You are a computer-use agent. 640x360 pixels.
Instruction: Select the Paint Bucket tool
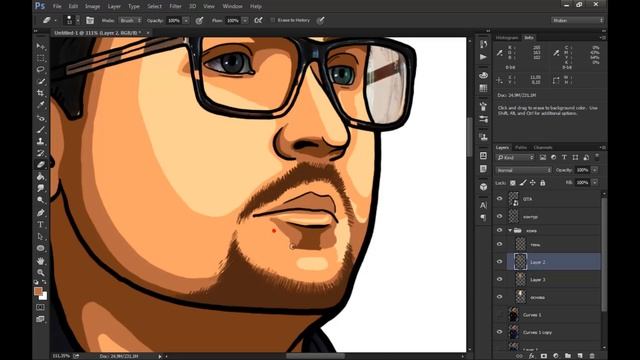click(x=40, y=177)
